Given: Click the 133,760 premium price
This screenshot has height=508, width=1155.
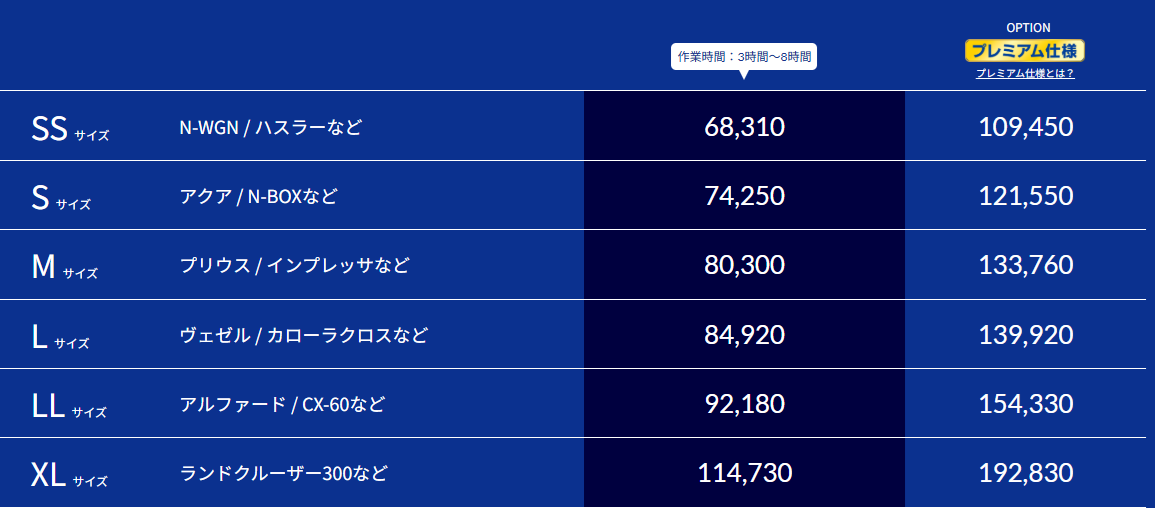Looking at the screenshot, I should [x=1026, y=265].
